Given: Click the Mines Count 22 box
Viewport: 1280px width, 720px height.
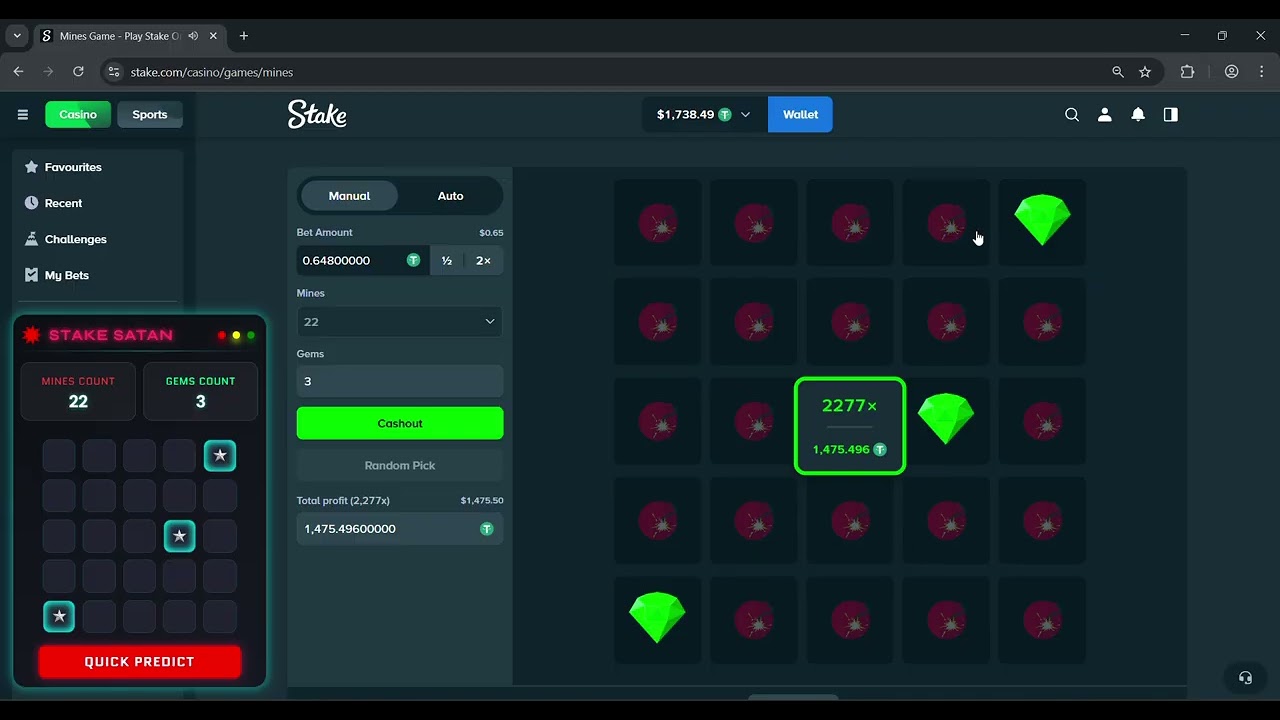Looking at the screenshot, I should click(x=78, y=391).
